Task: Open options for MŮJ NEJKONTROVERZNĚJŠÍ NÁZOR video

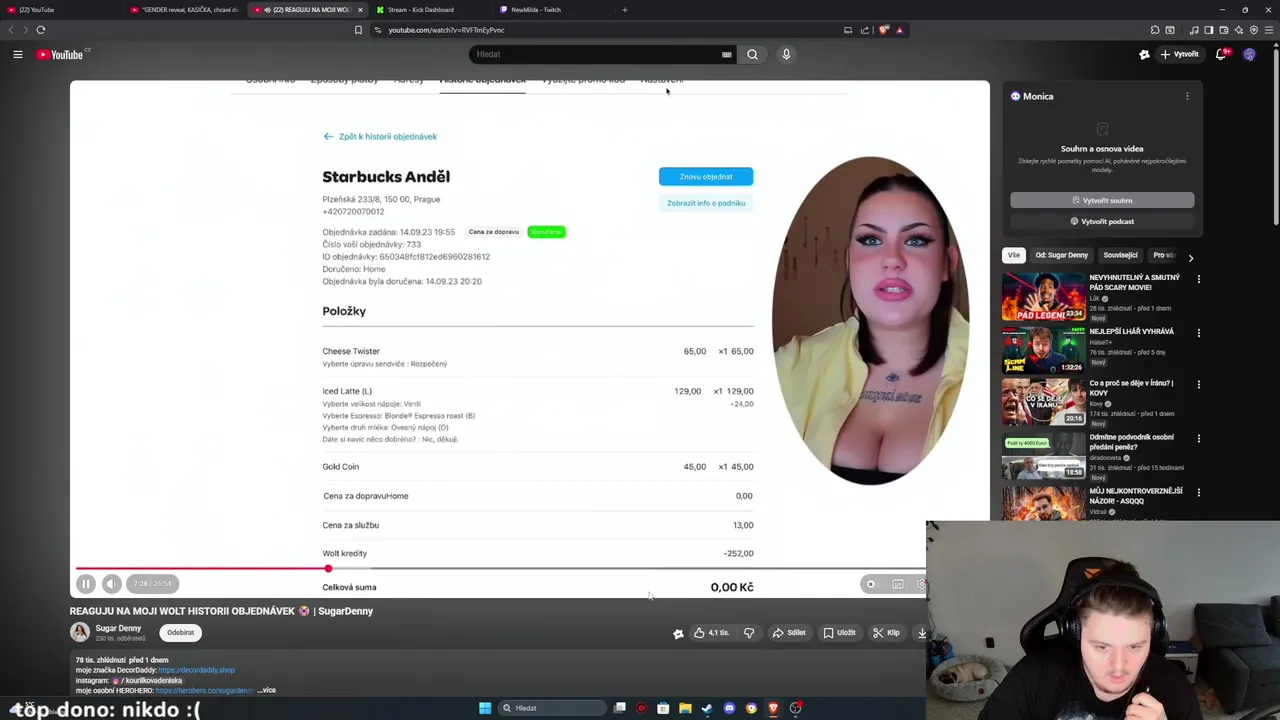Action: (1199, 492)
